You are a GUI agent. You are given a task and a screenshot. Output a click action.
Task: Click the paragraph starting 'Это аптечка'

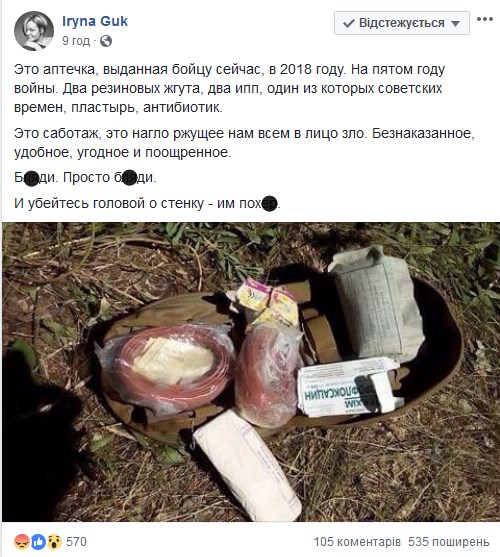pyautogui.click(x=229, y=88)
